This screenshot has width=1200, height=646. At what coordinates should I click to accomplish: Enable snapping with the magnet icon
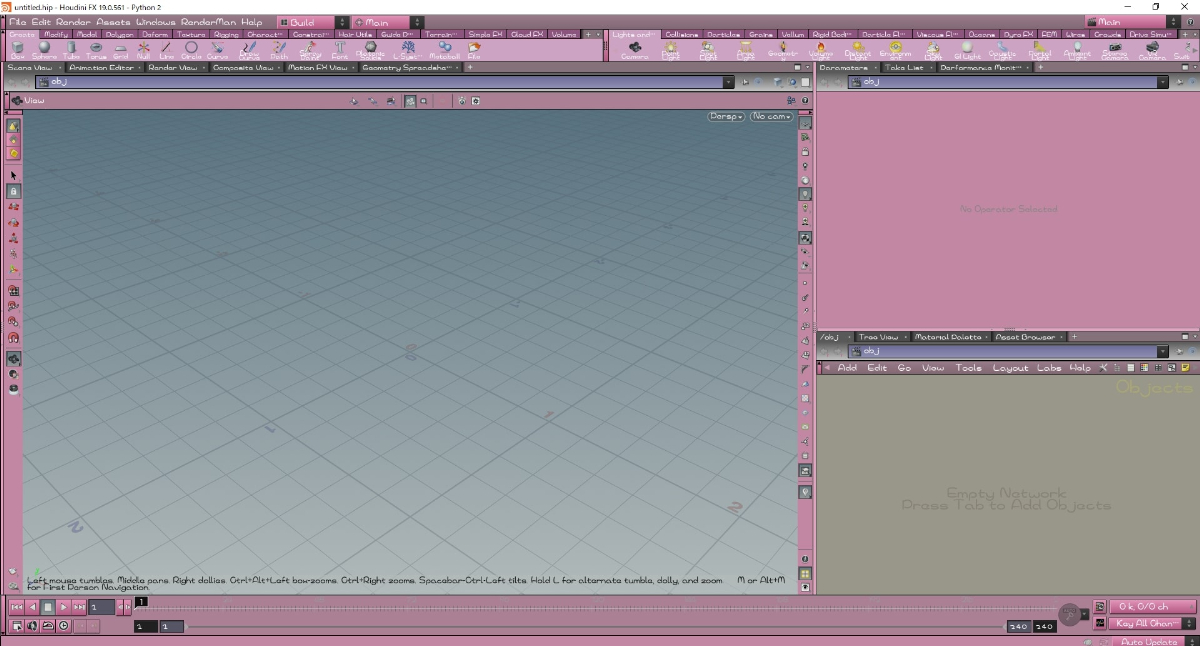pos(13,338)
